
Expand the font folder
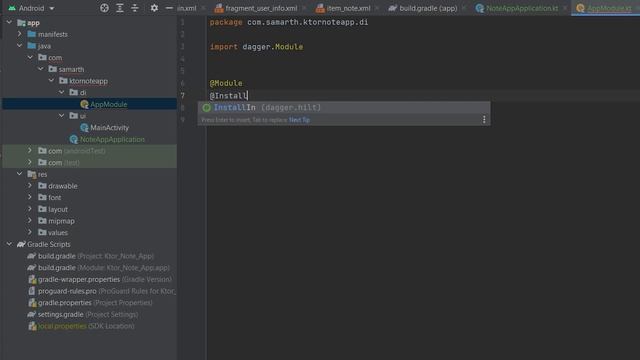(x=30, y=198)
